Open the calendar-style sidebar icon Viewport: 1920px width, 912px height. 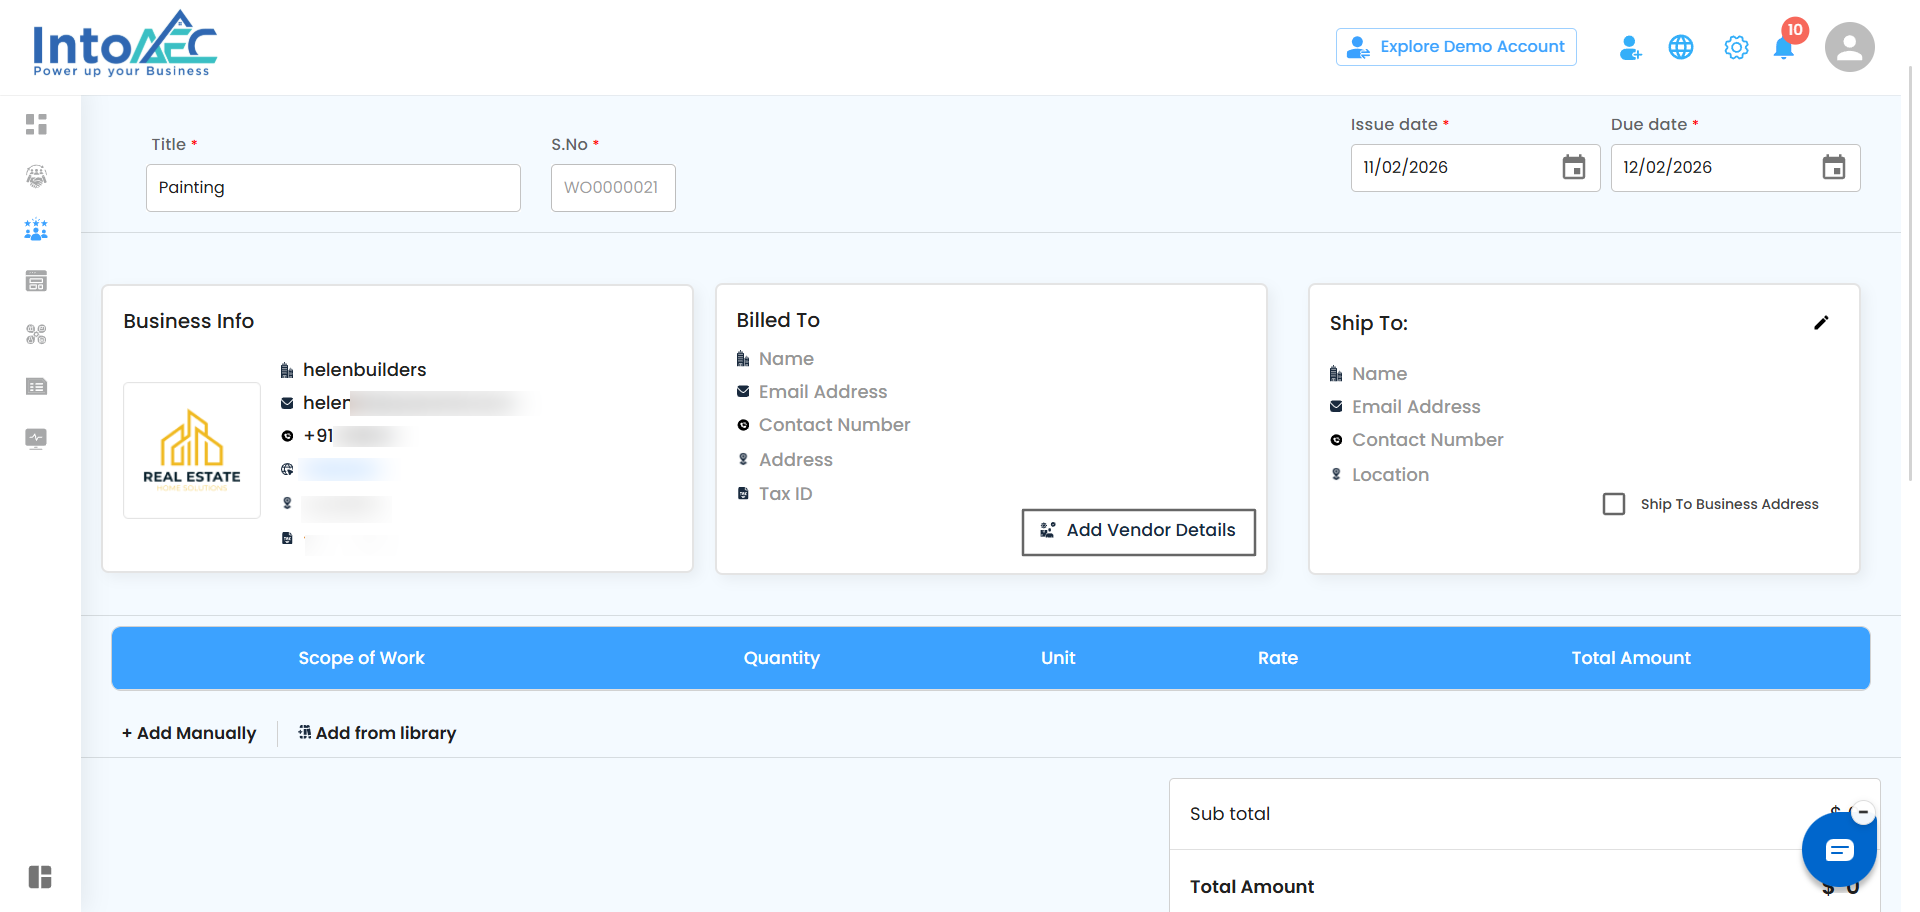coord(37,281)
